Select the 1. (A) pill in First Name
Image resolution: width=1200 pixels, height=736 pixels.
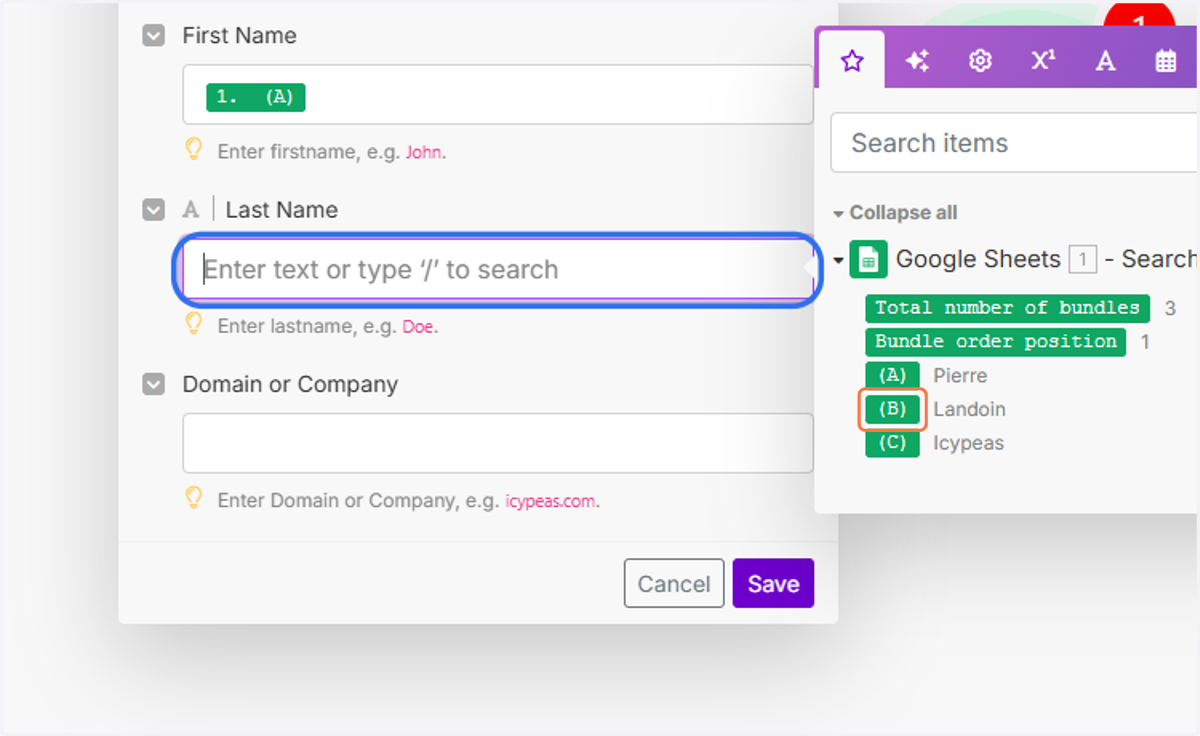coord(255,97)
